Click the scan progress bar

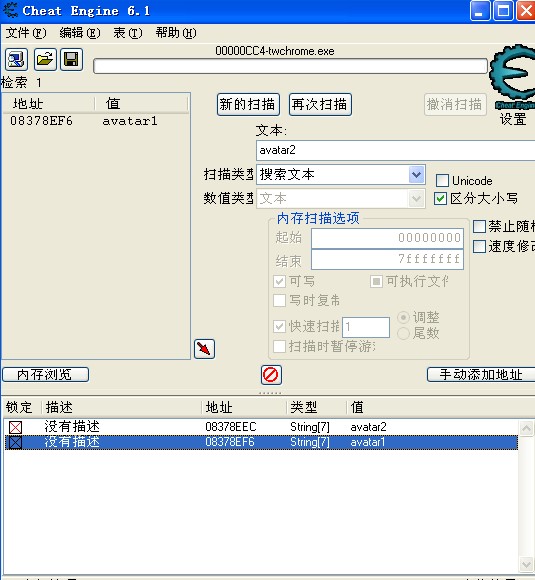290,66
